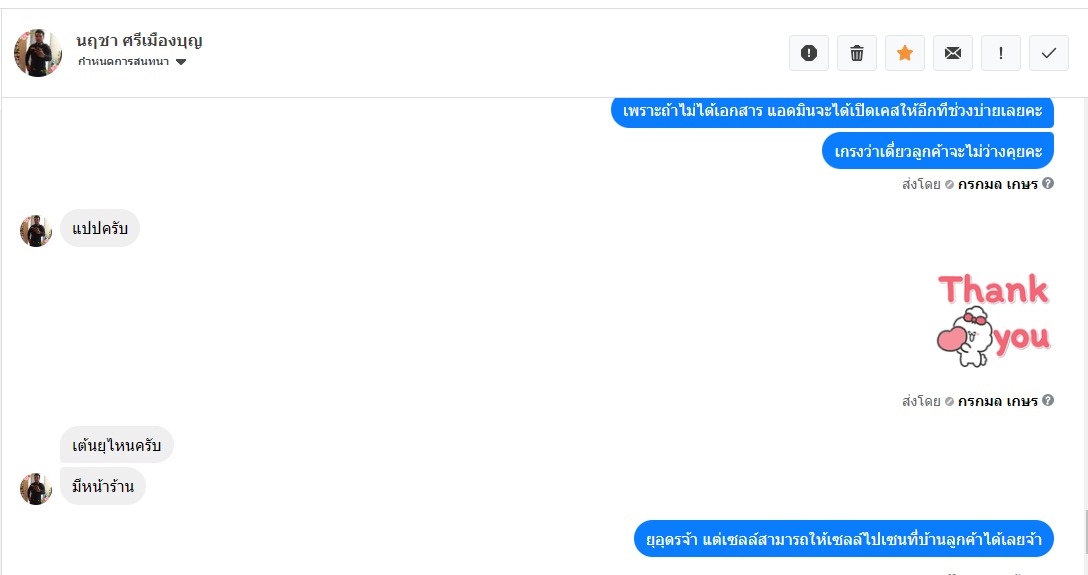The height and width of the screenshot is (575, 1088).
Task: Mark conversation as spam using exclamation circle icon
Action: pos(808,53)
